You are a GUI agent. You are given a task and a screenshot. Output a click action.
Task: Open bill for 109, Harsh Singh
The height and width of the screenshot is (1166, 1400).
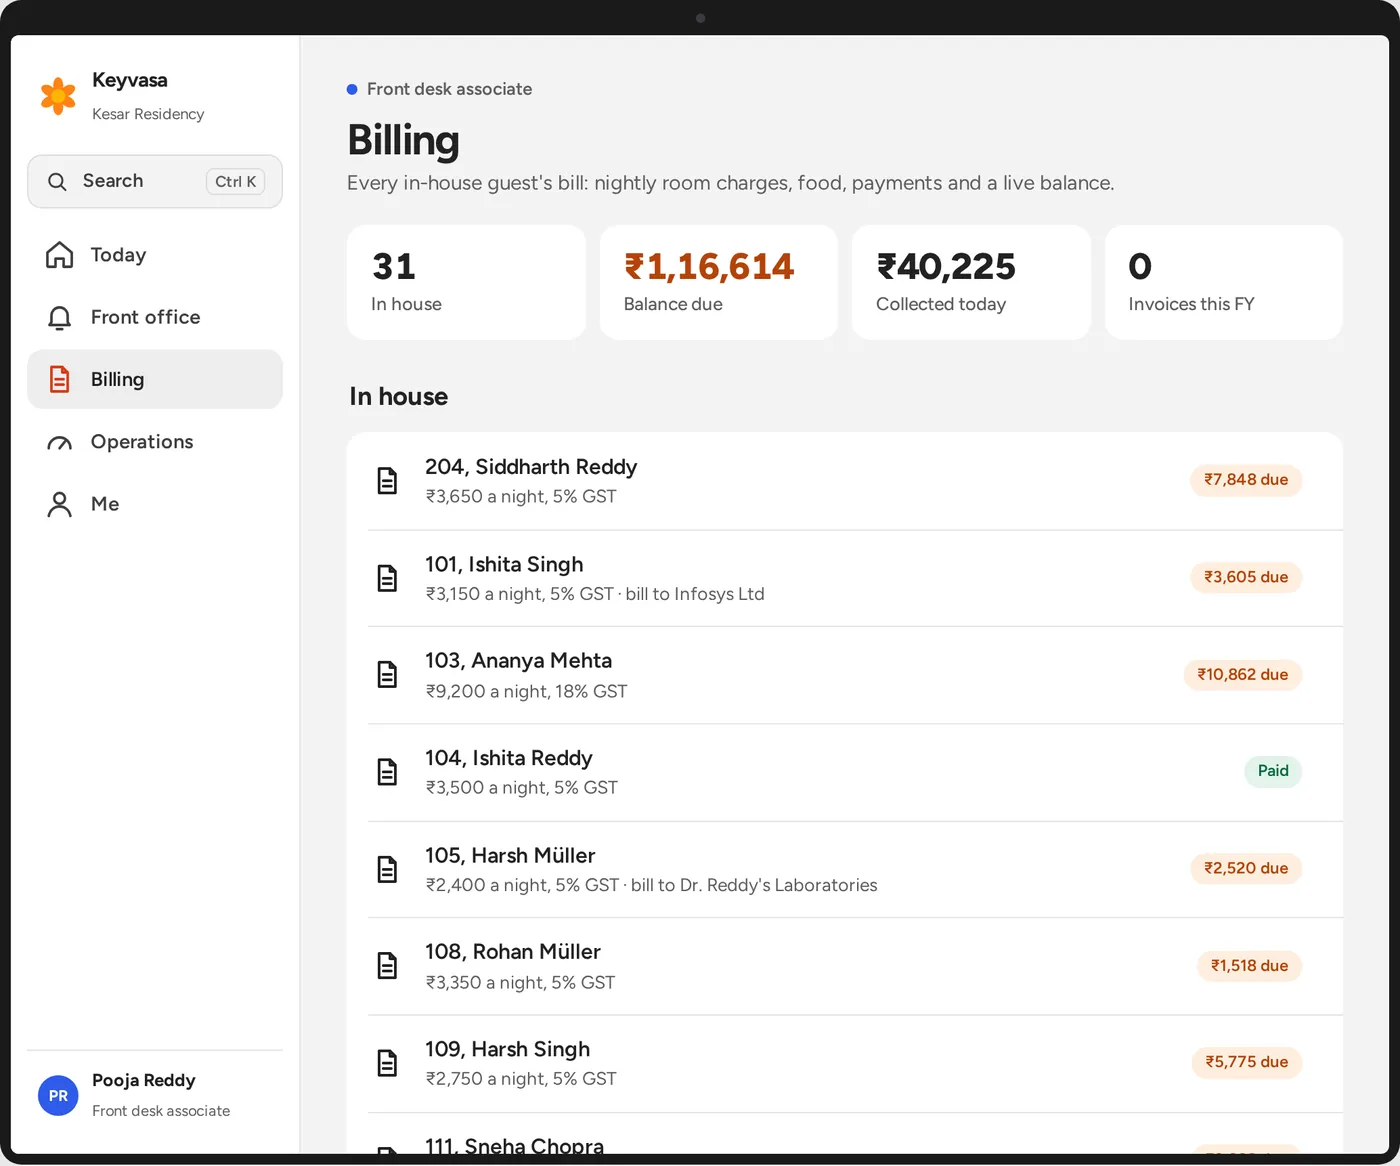[x=845, y=1063]
